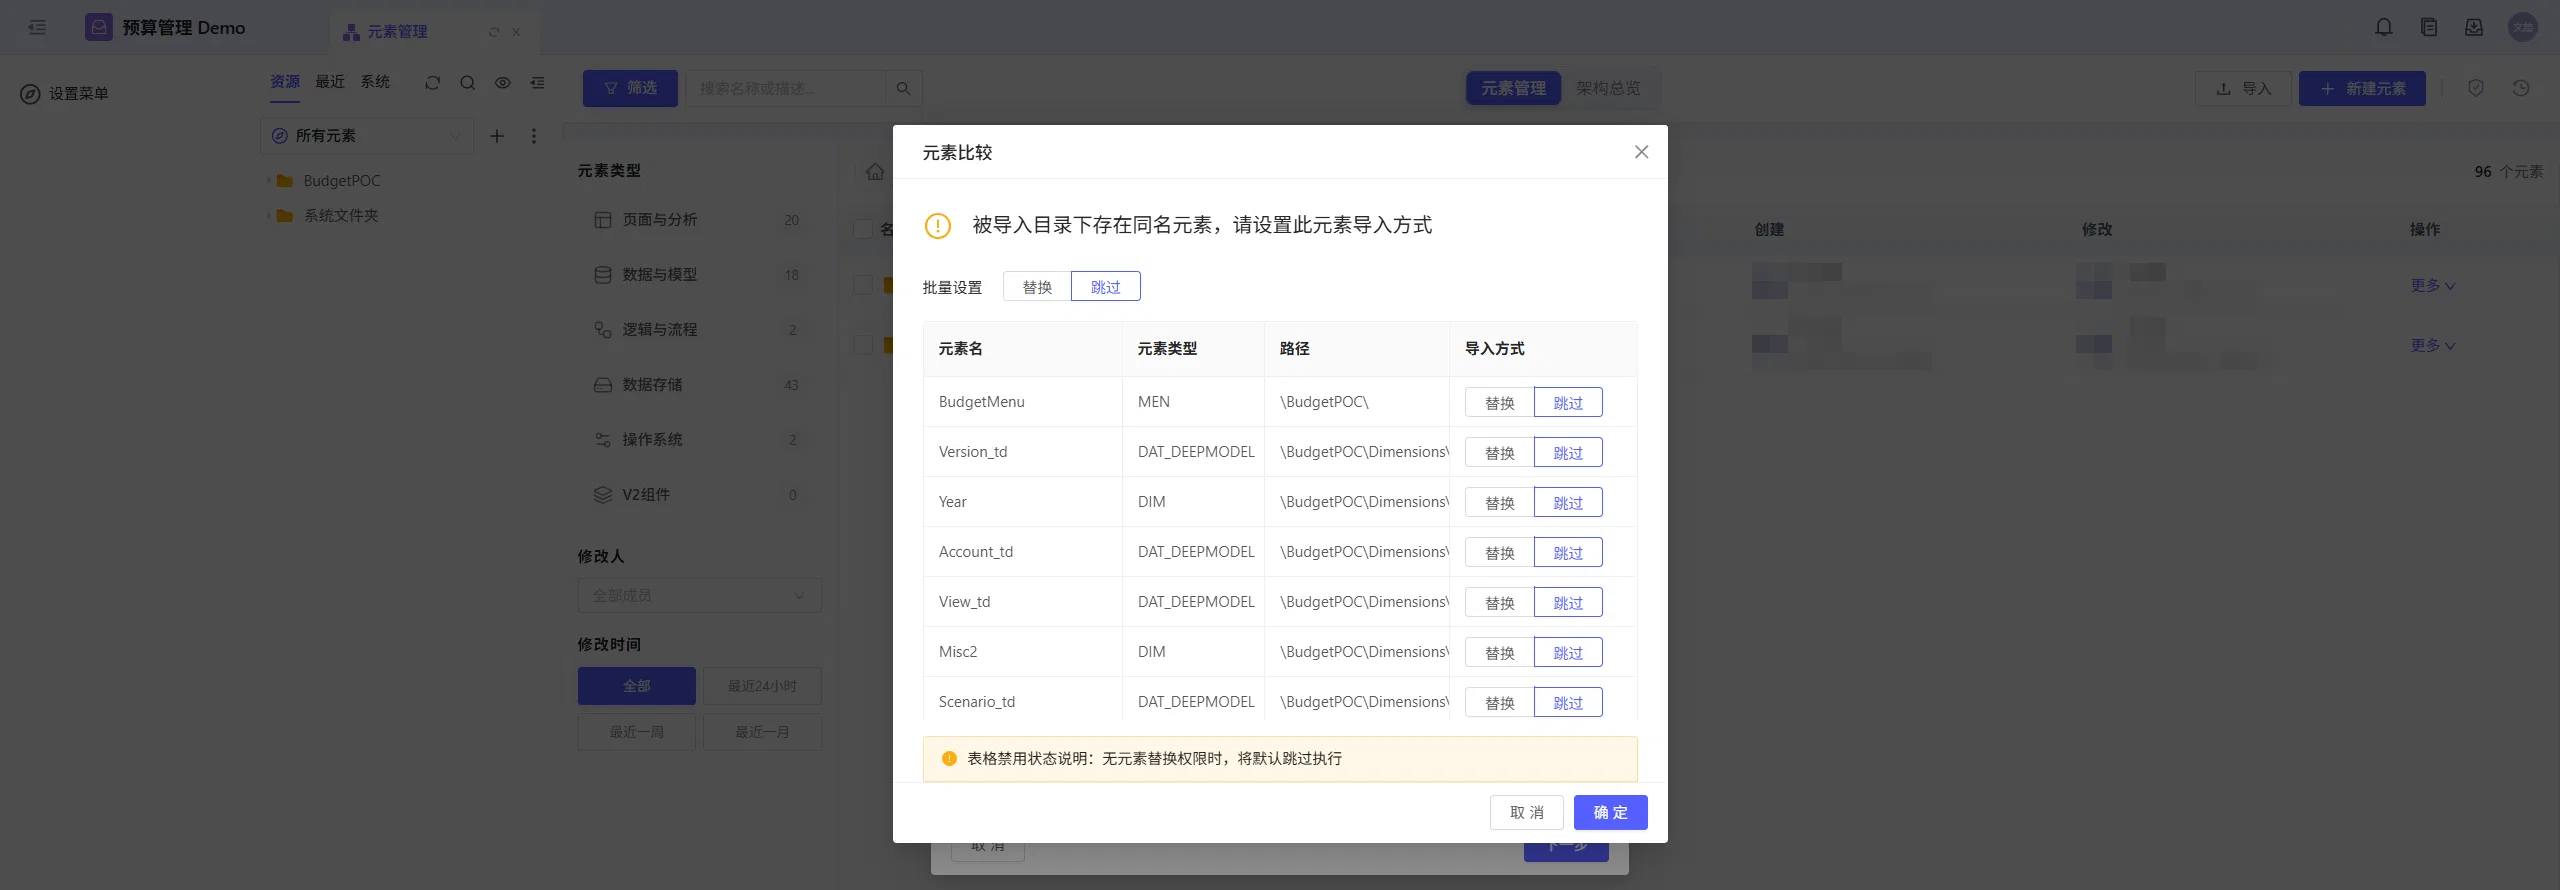Click the shield check icon in toolbar
The height and width of the screenshot is (890, 2560).
pyautogui.click(x=2476, y=88)
